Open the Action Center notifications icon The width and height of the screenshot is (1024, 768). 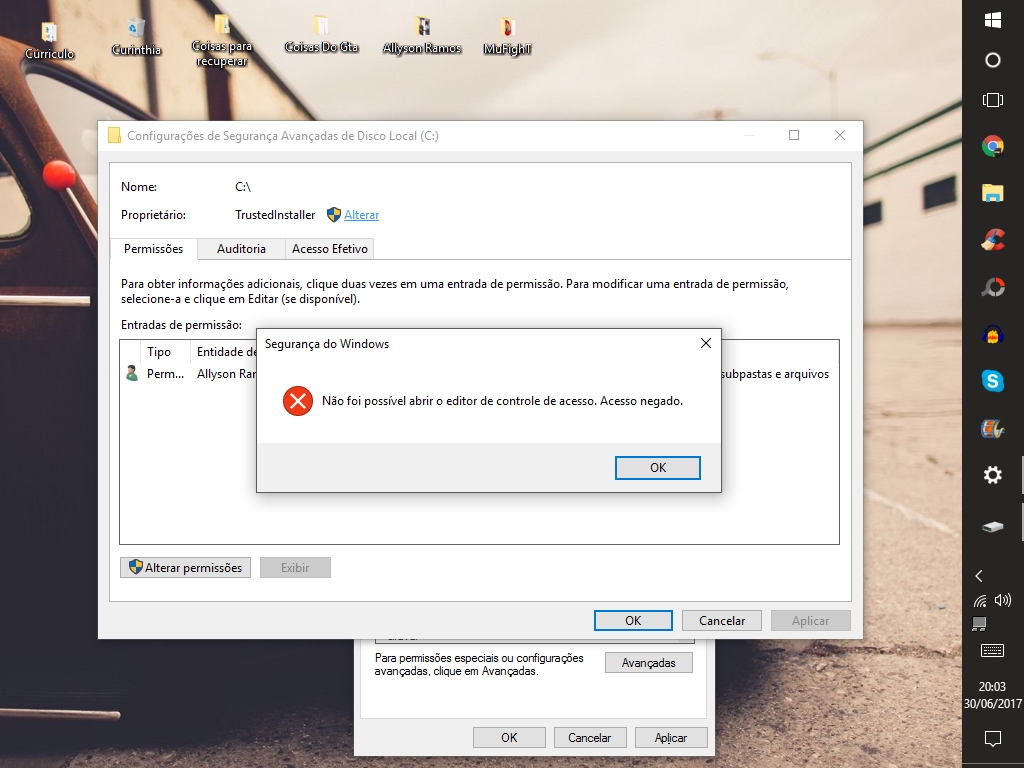[x=993, y=739]
